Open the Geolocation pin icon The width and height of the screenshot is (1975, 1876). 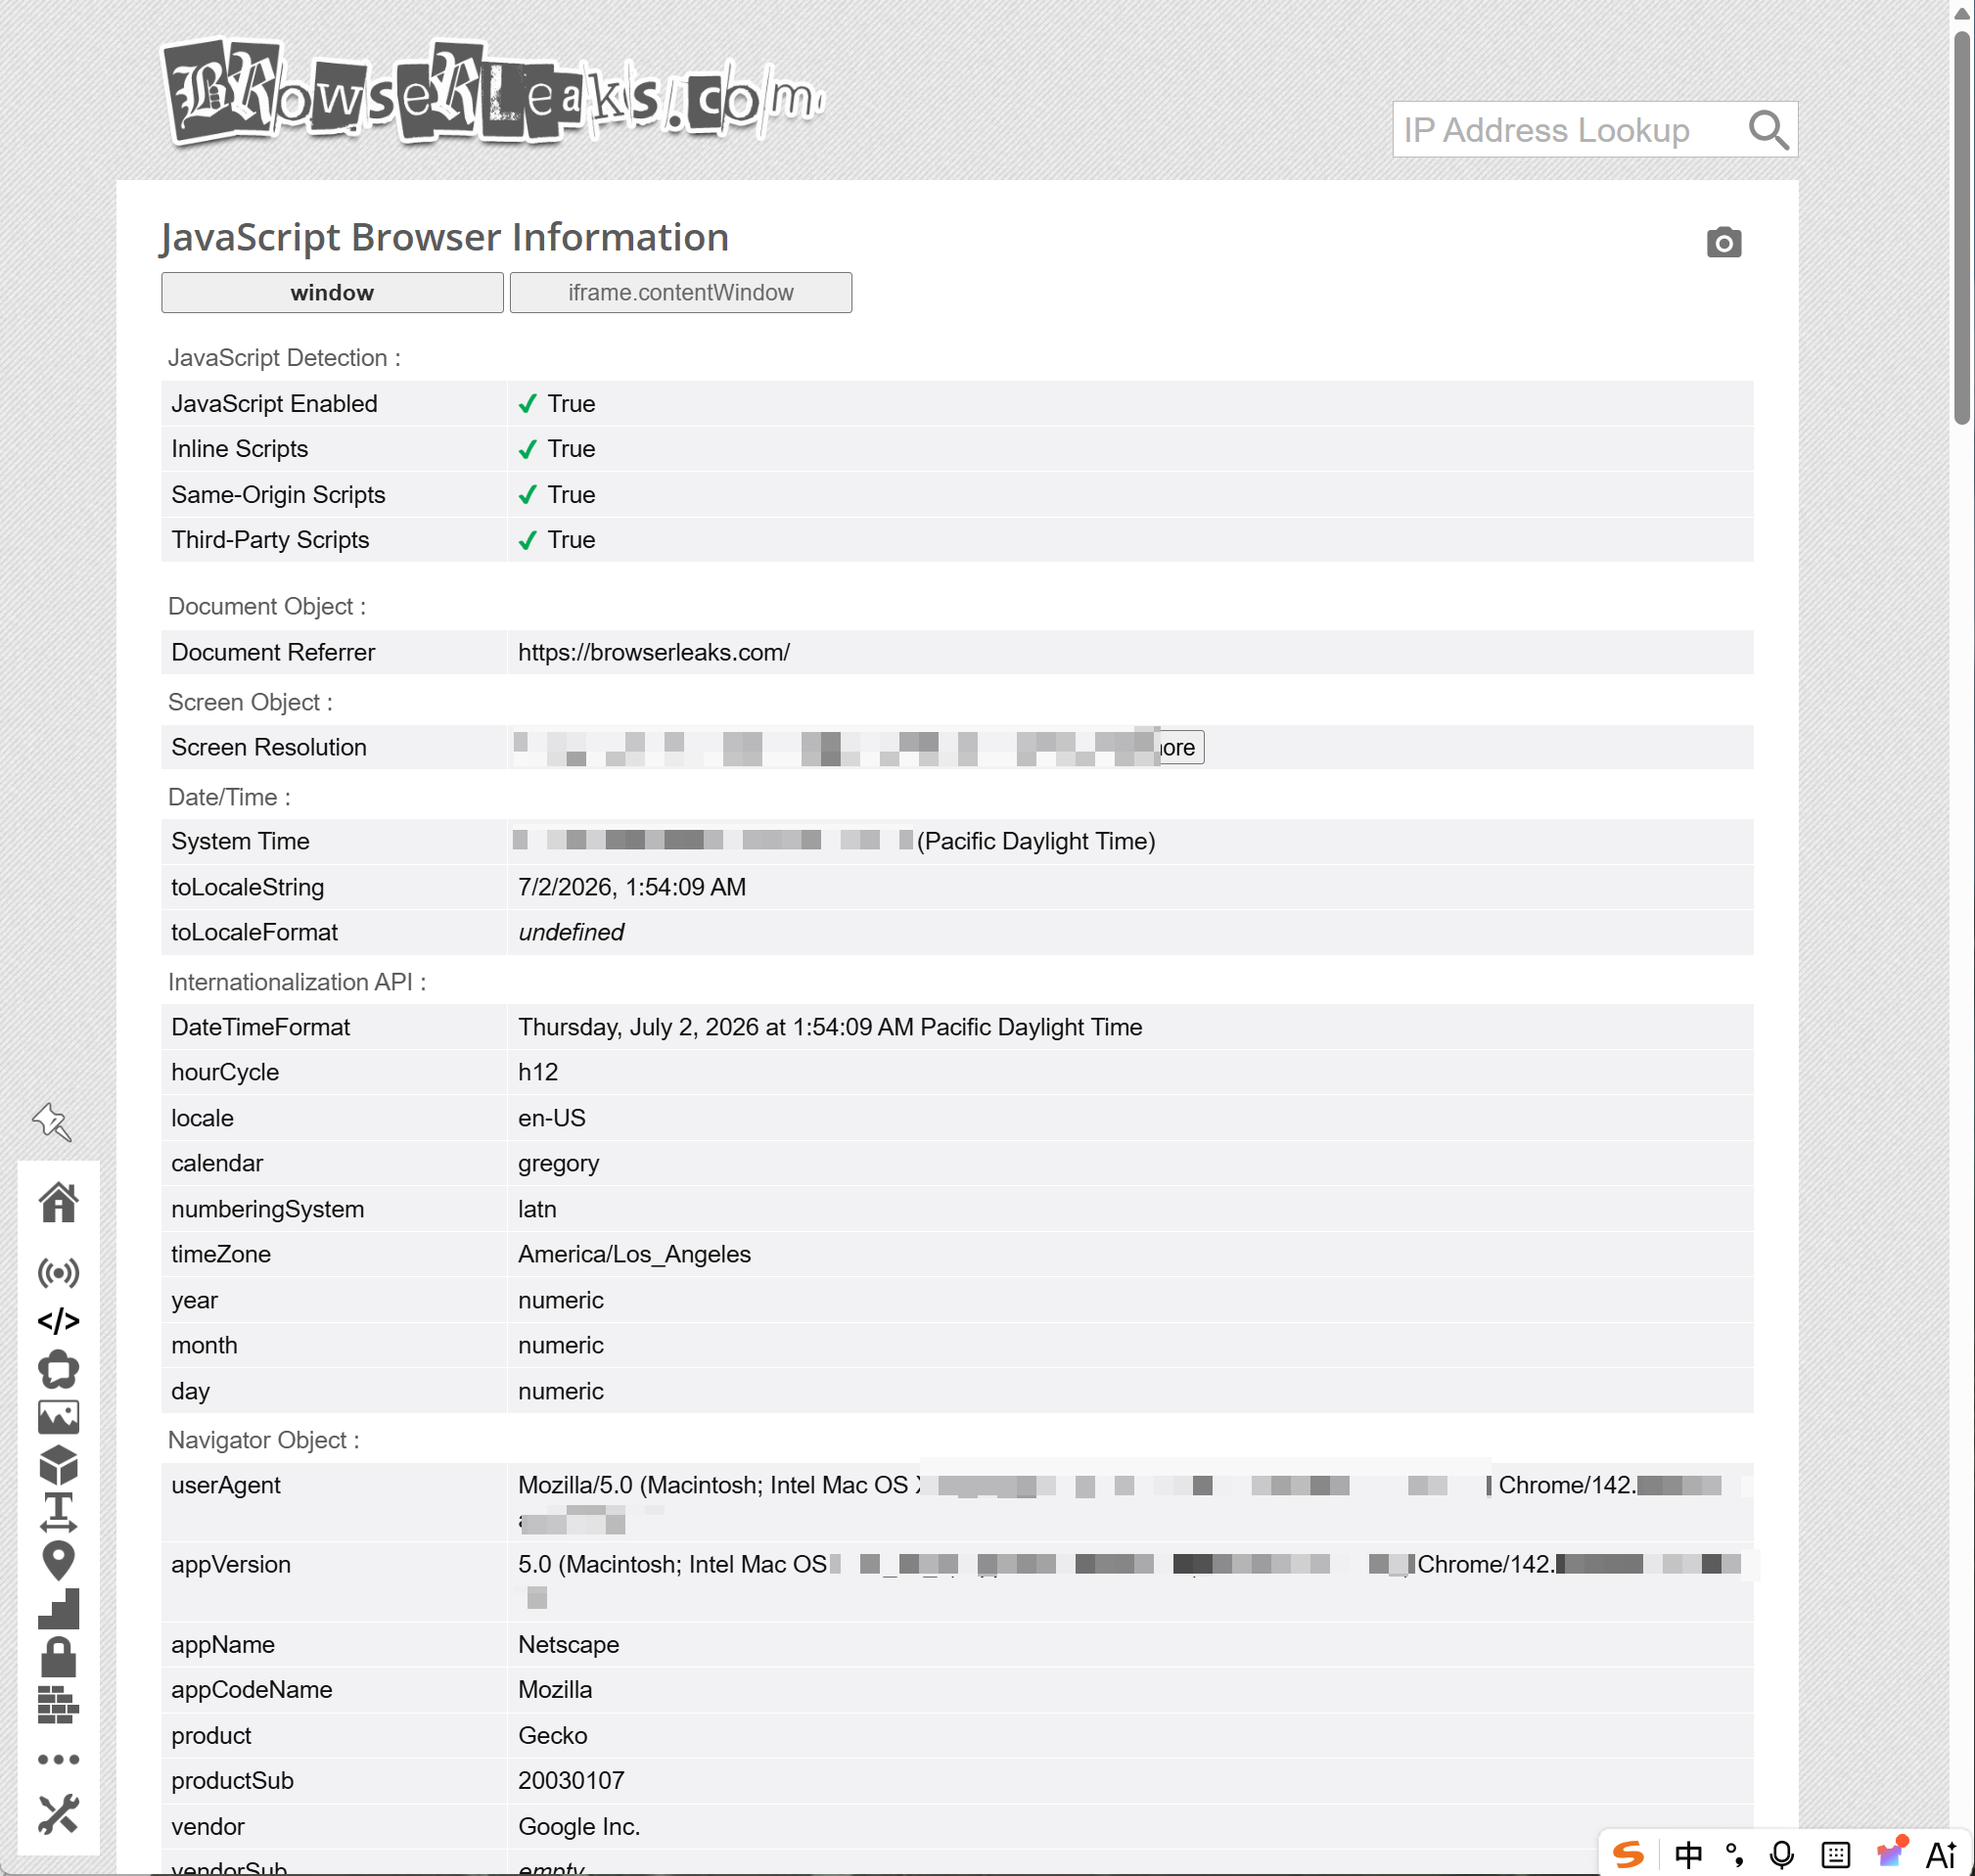pos(58,1560)
